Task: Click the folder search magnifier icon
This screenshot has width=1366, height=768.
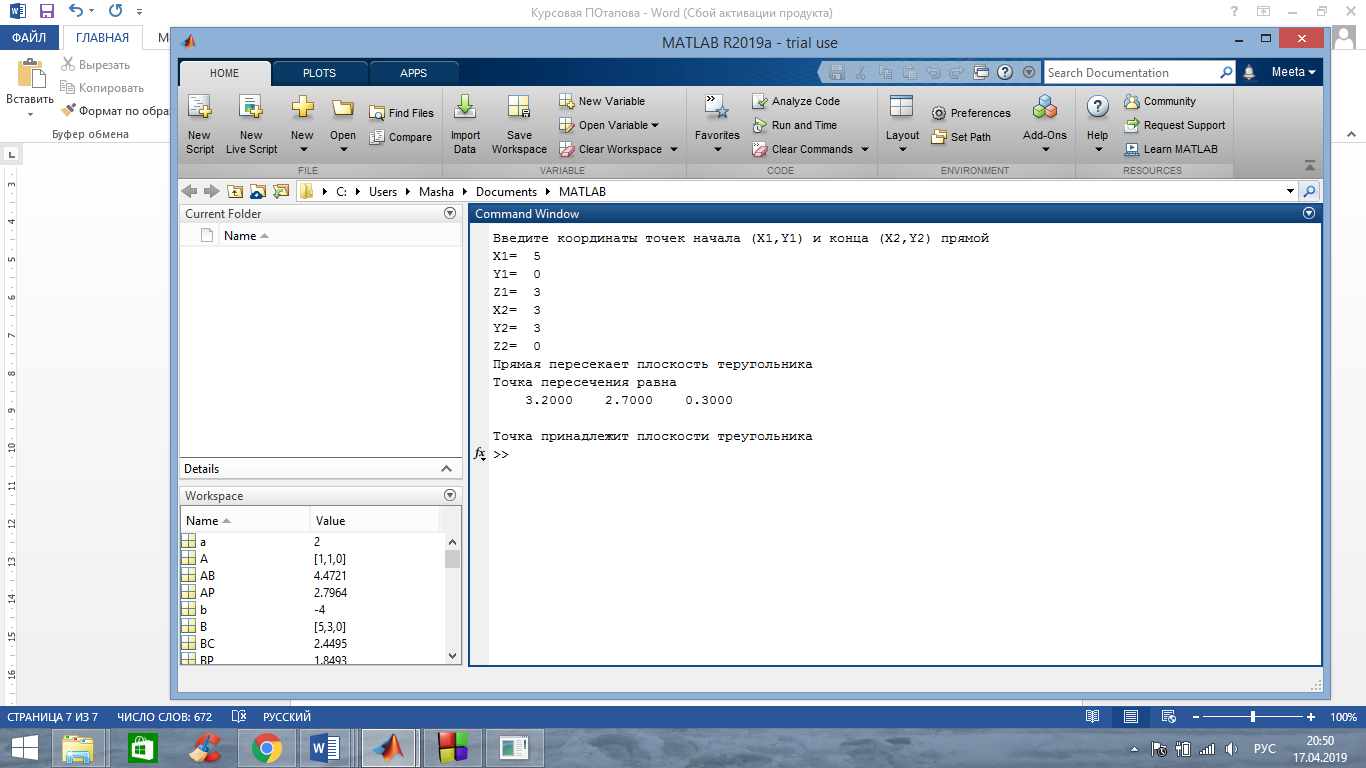Action: pyautogui.click(x=1309, y=191)
